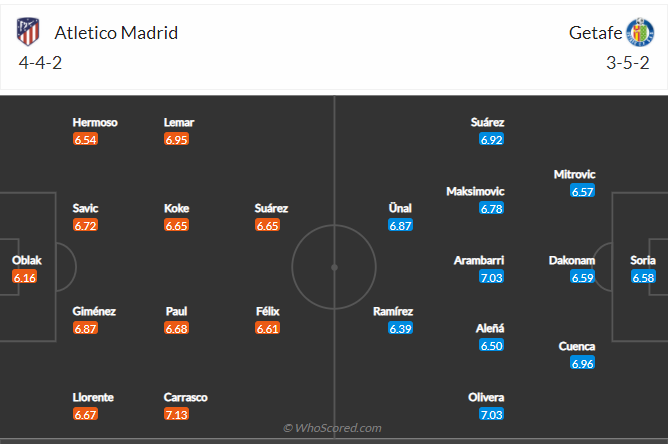Select defender Mitrovic
The width and height of the screenshot is (671, 444).
click(574, 174)
